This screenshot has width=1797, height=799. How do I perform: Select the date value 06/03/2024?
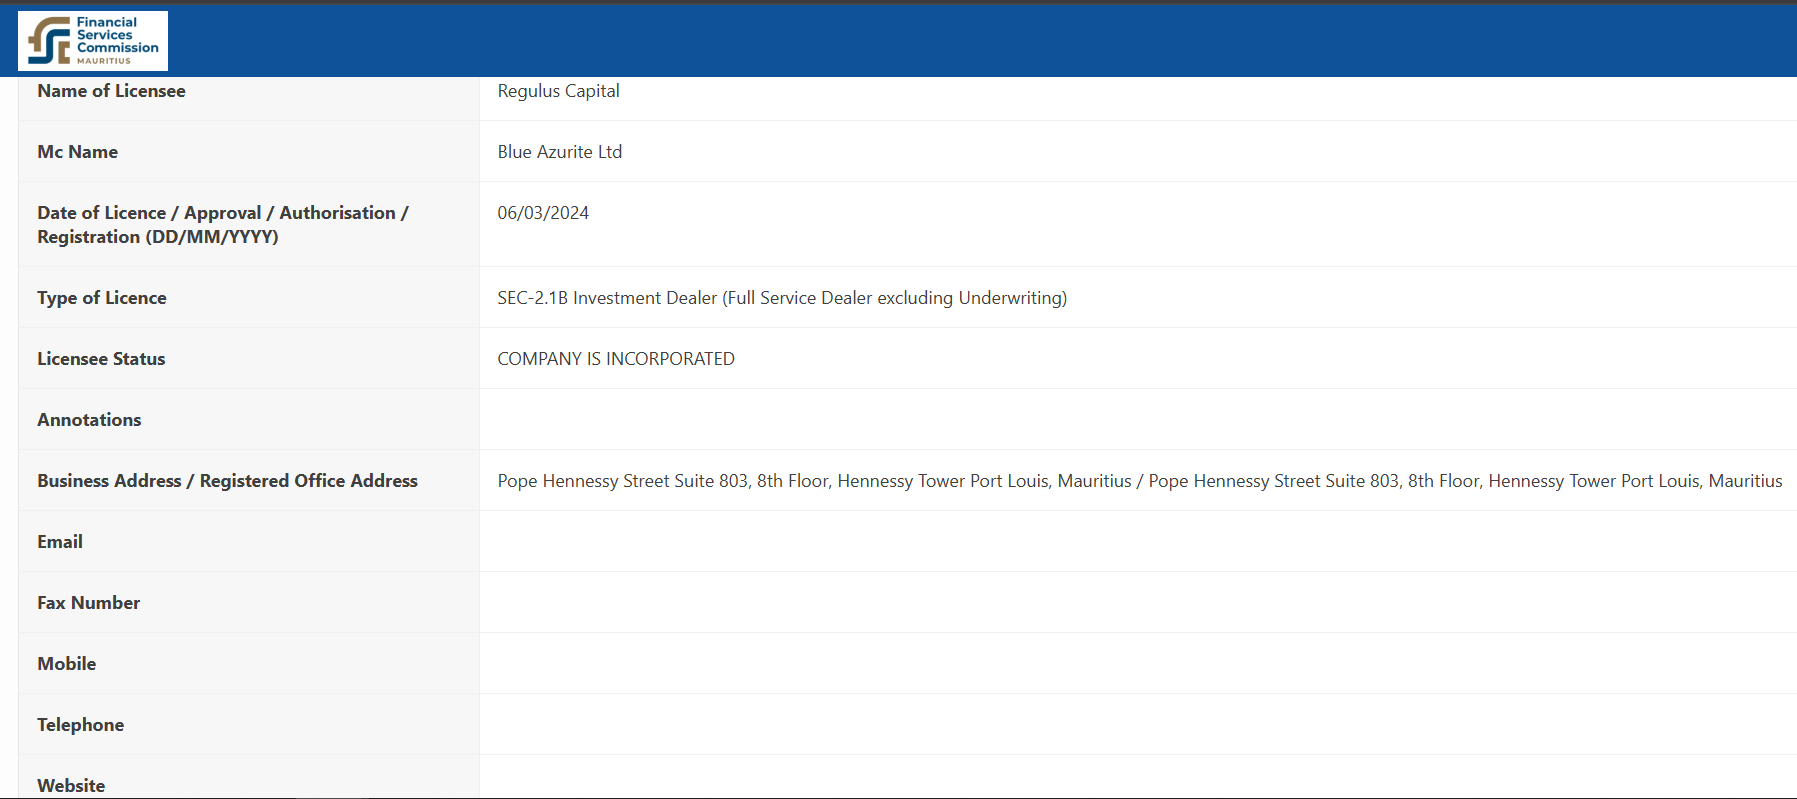[543, 213]
